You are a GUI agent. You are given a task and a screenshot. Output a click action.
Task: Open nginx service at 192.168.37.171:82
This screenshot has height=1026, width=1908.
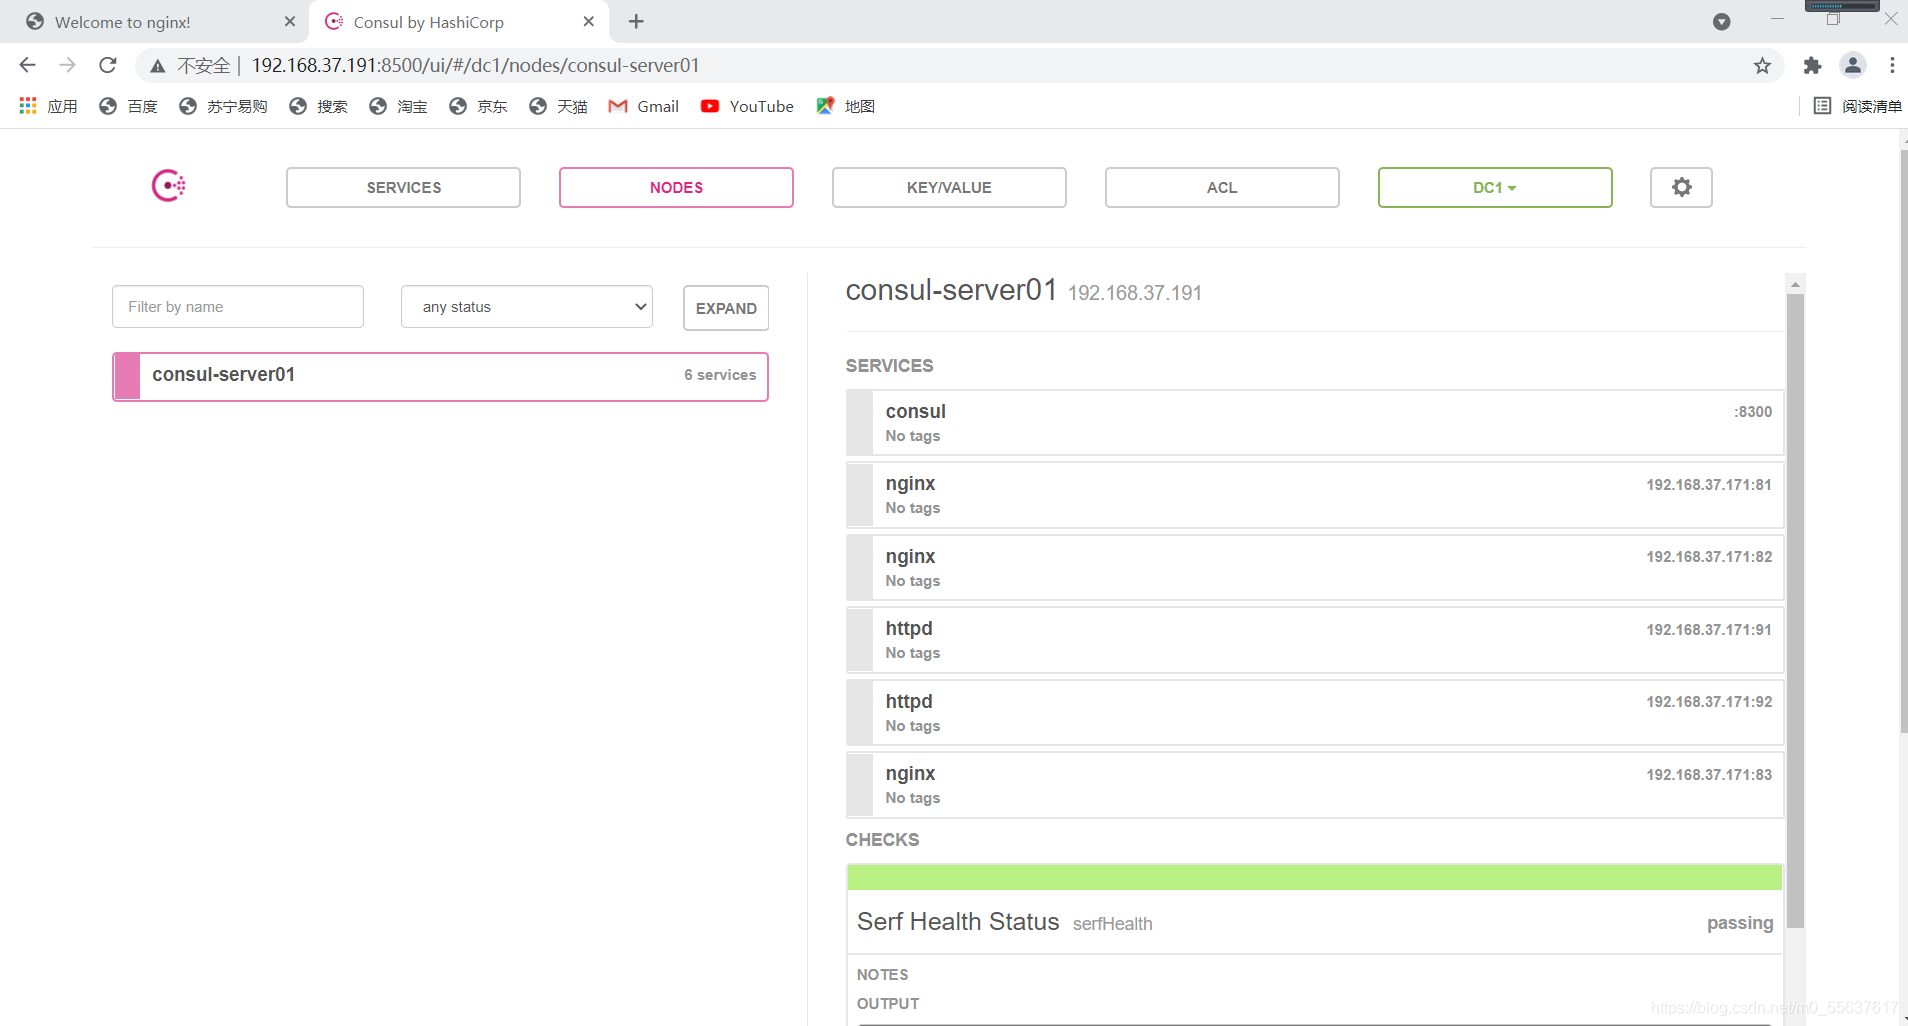coord(1315,568)
